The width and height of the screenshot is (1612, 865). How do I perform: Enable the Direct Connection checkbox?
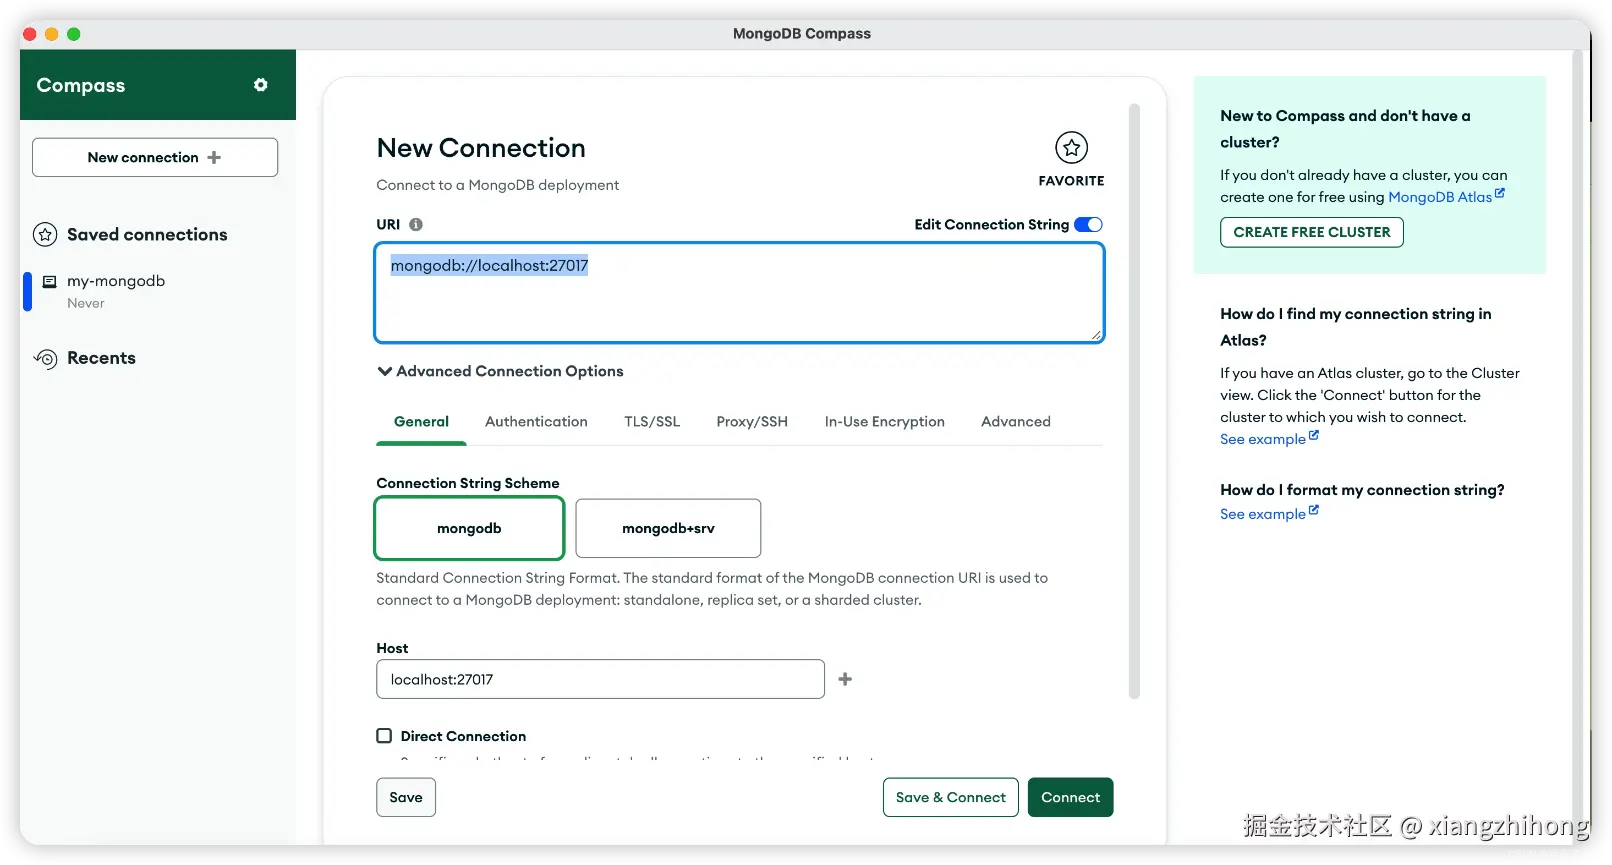(384, 736)
